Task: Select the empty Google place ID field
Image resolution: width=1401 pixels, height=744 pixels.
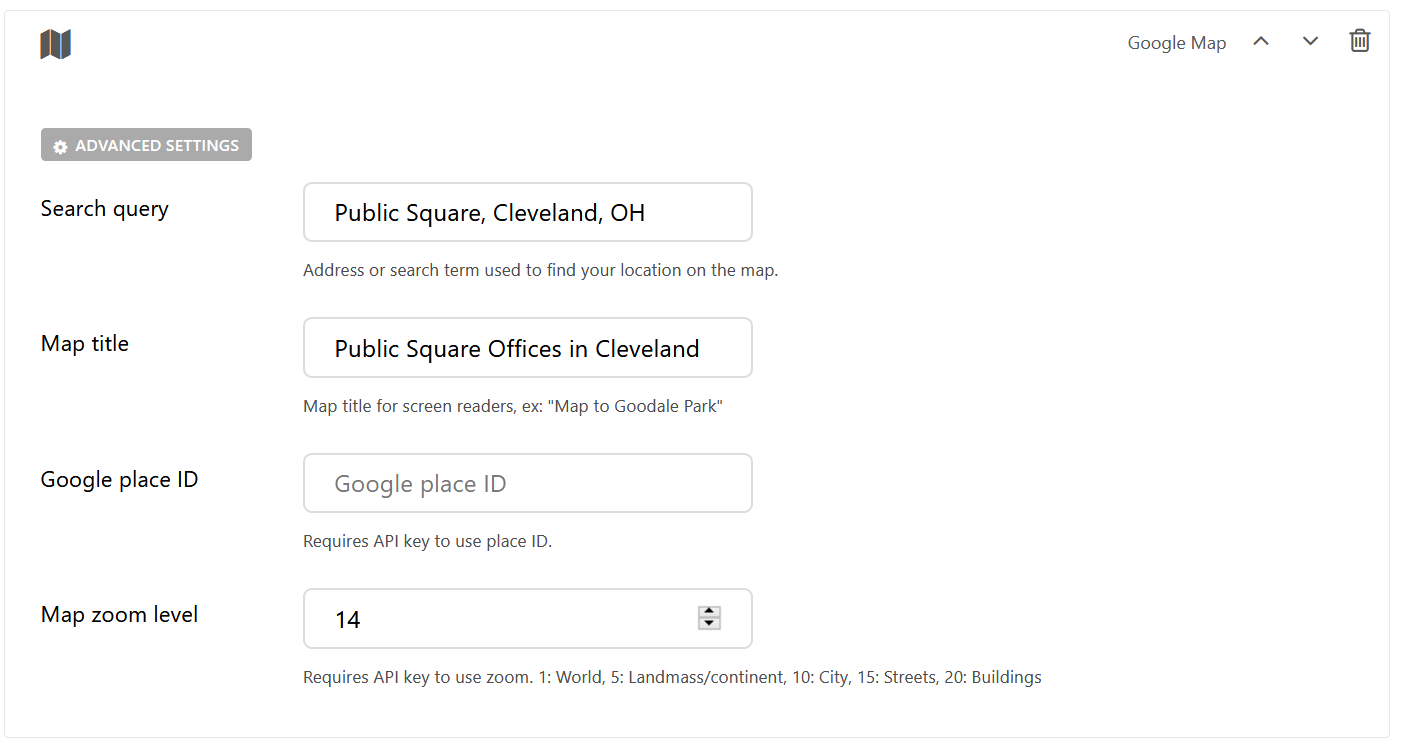Action: 527,484
